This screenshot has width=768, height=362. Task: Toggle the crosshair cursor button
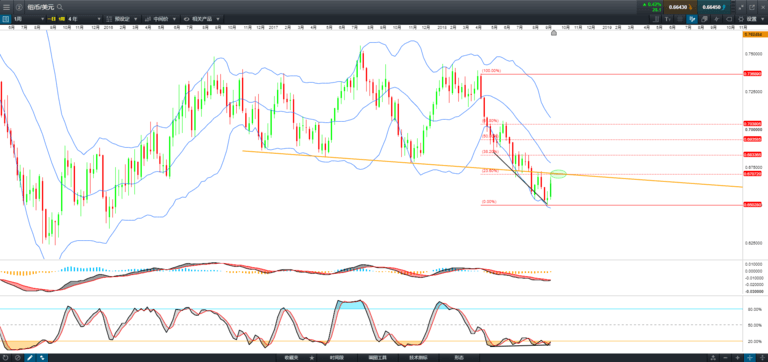tap(750, 358)
